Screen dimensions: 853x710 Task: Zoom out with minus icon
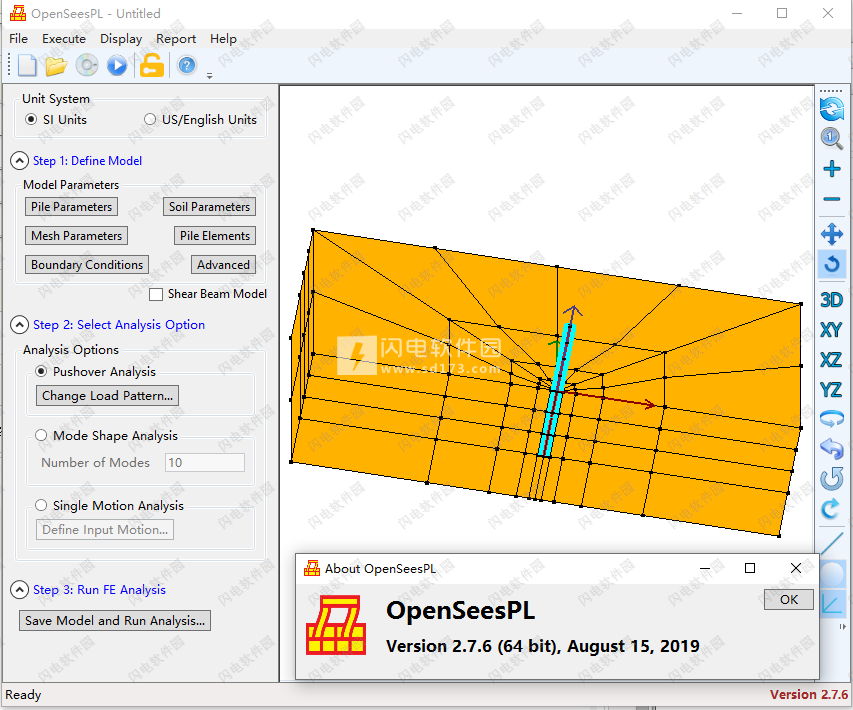tap(831, 199)
